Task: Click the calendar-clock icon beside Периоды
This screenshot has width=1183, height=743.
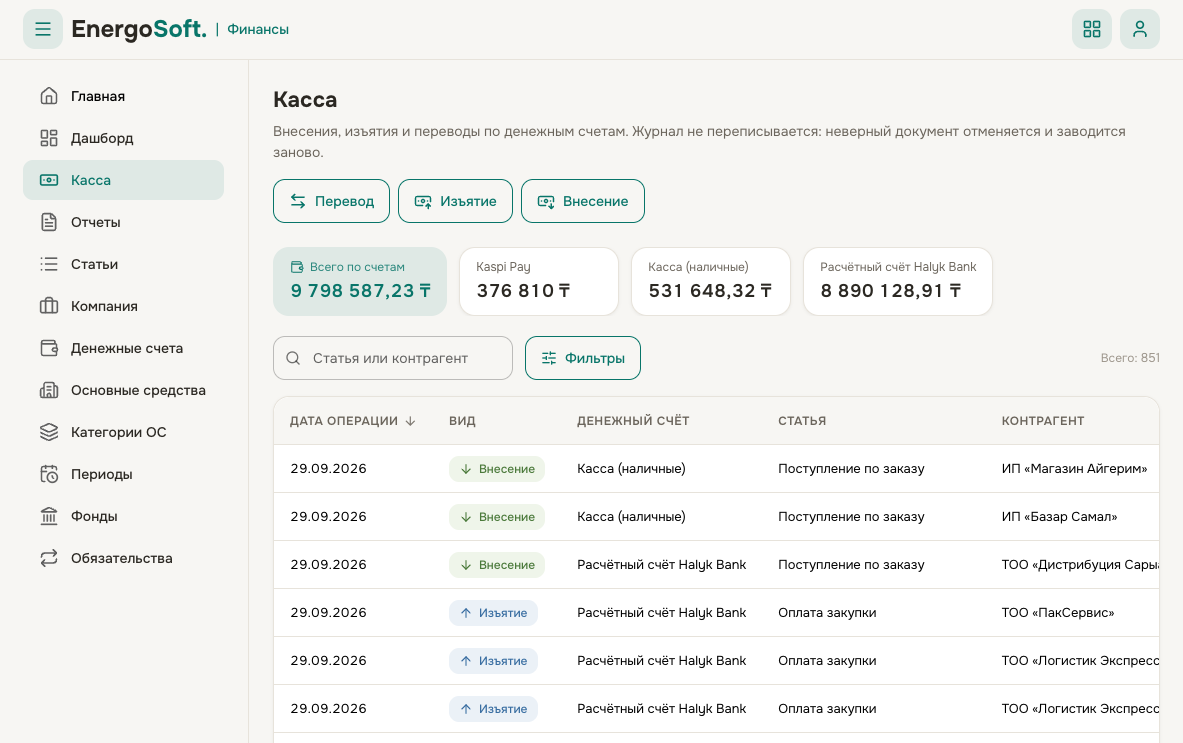Action: click(x=49, y=474)
